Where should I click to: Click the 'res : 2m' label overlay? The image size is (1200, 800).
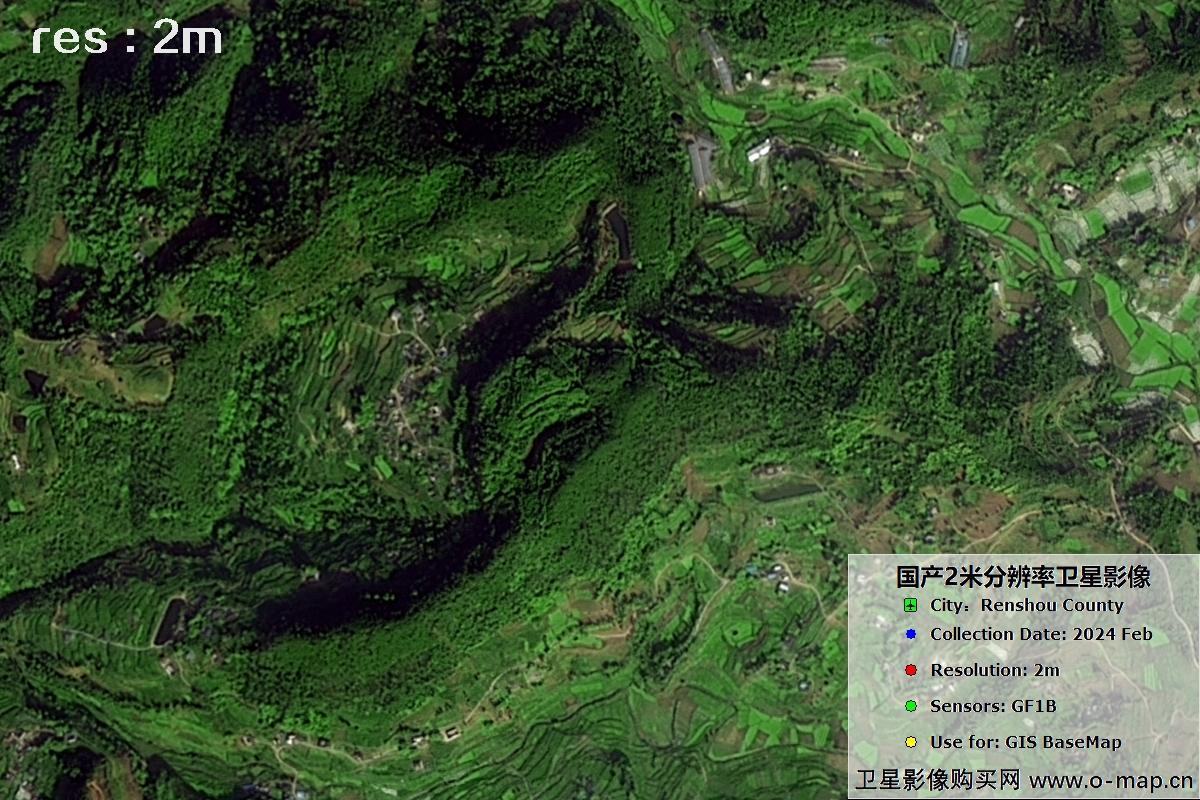pos(126,39)
